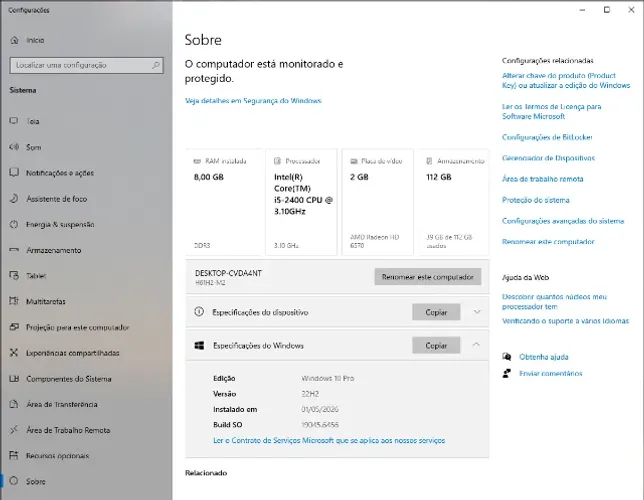Image resolution: width=644 pixels, height=500 pixels.
Task: Click the Projeção para este computador icon
Action: pyautogui.click(x=14, y=327)
